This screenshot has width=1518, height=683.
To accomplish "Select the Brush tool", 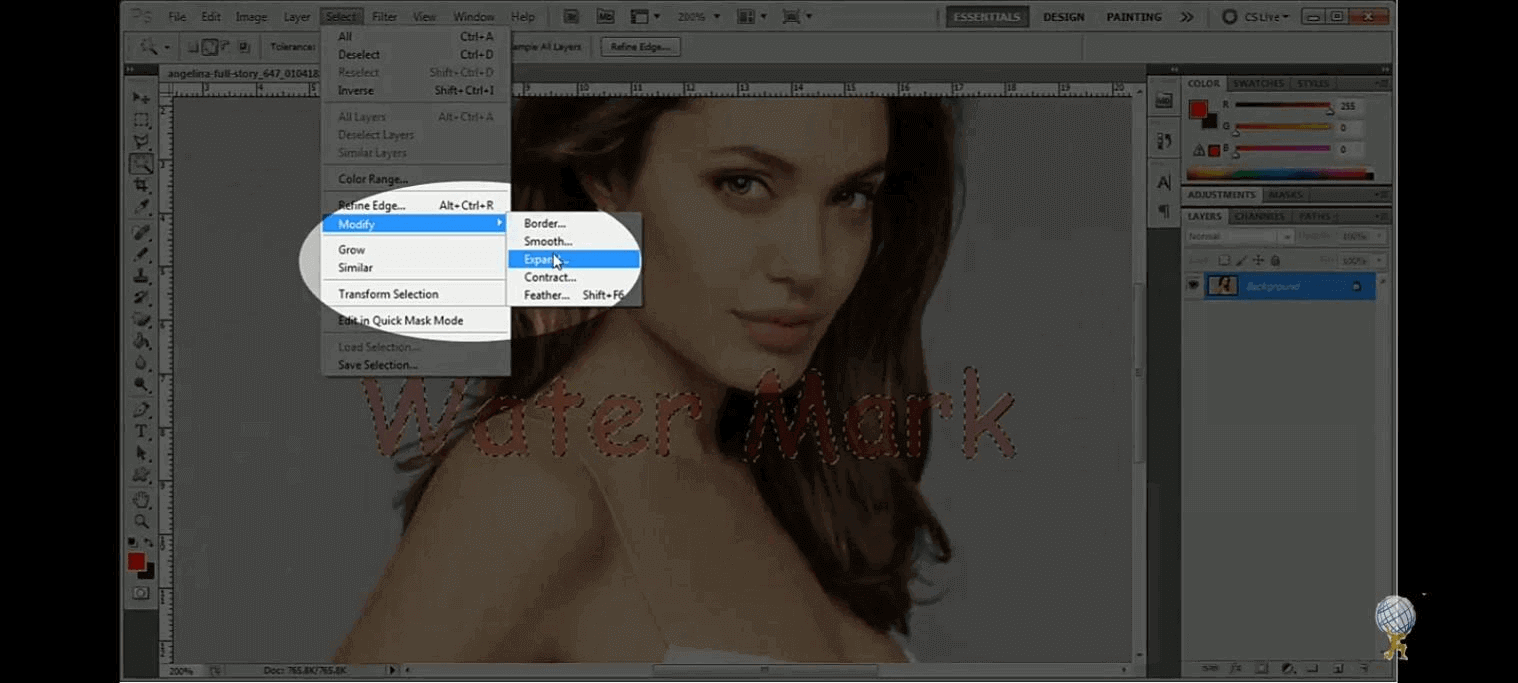I will click(141, 254).
